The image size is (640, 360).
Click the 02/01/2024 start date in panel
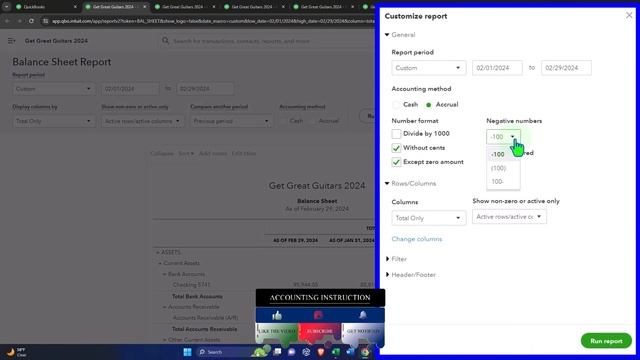(497, 68)
